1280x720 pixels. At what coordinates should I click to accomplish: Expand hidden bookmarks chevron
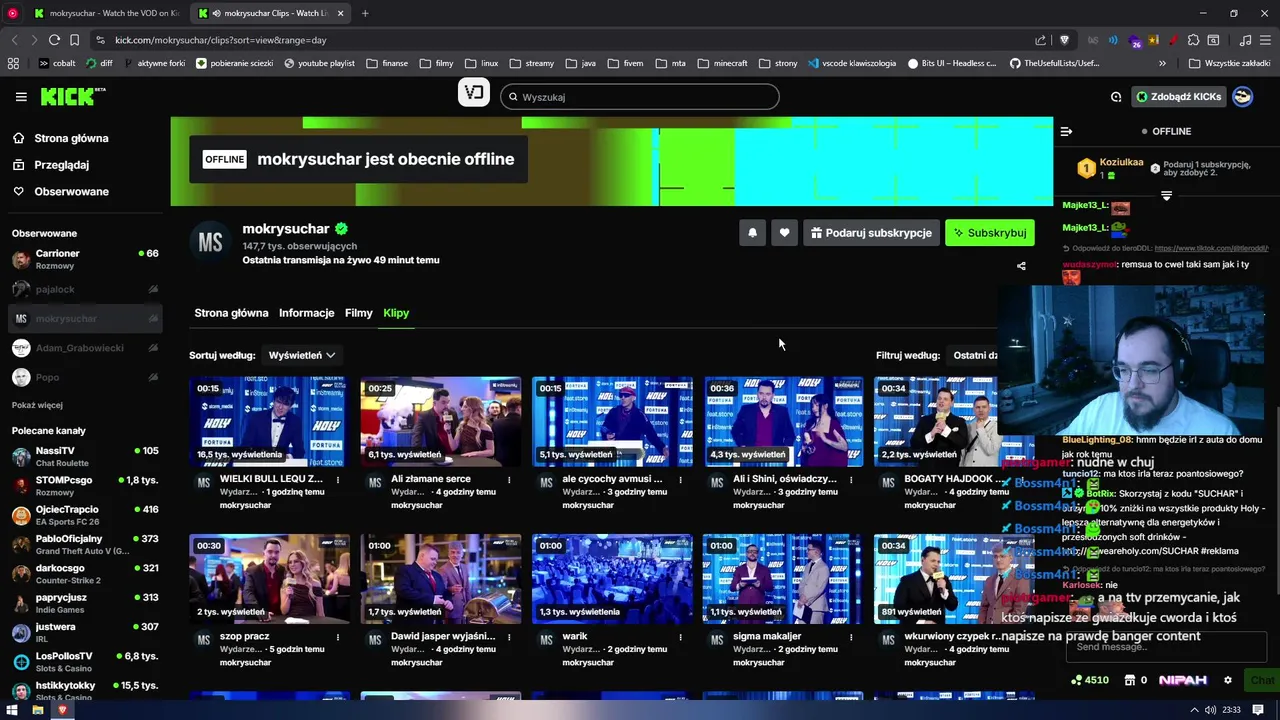coord(1162,63)
